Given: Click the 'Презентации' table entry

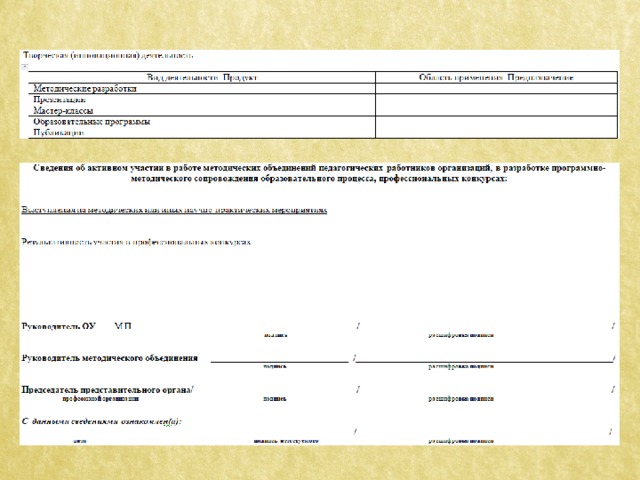Looking at the screenshot, I should coord(60,100).
